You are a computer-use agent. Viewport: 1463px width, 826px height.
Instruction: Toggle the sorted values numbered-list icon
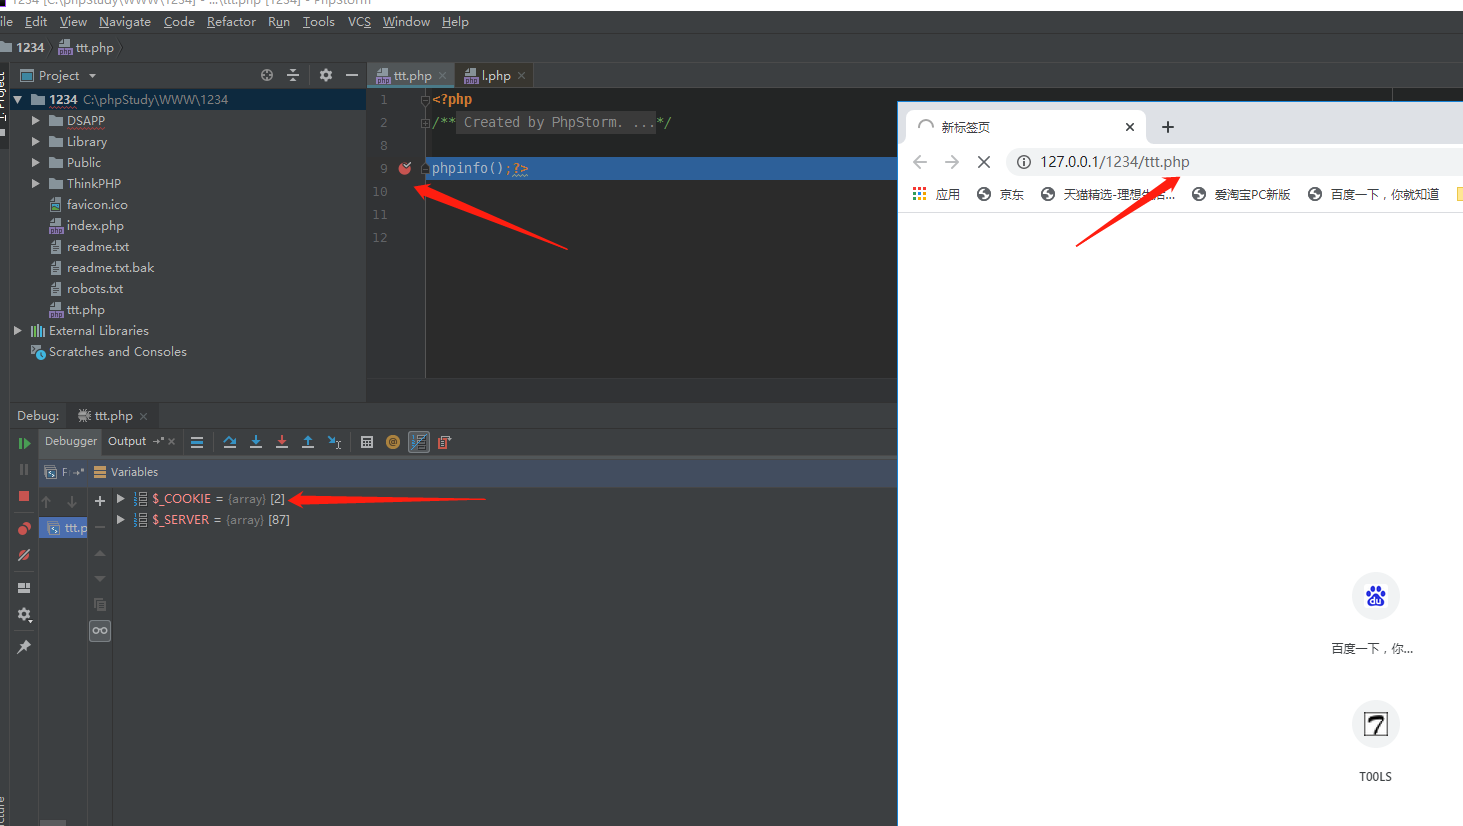419,442
